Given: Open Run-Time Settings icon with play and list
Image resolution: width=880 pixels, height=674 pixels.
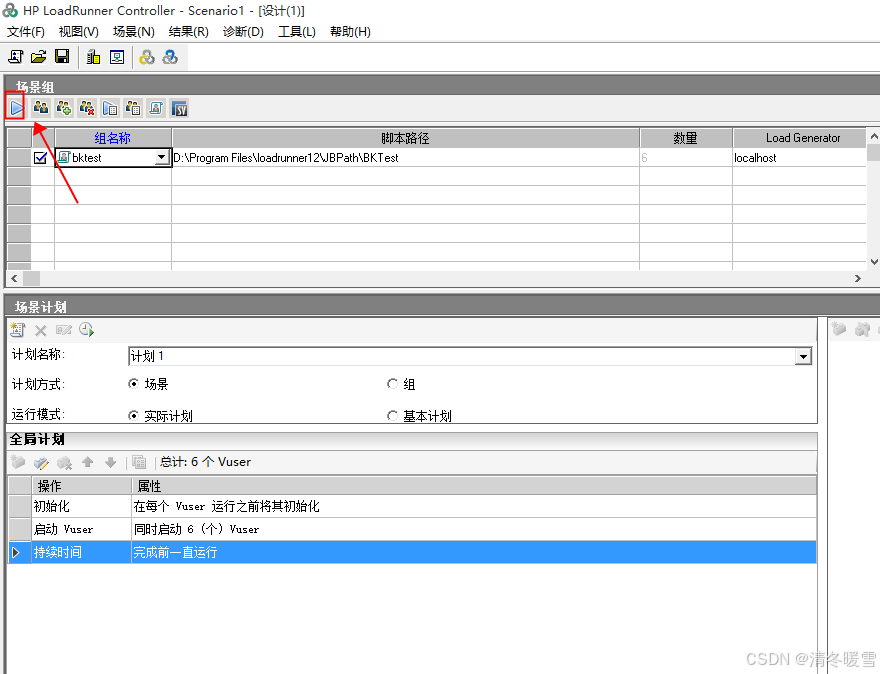Looking at the screenshot, I should coord(110,108).
